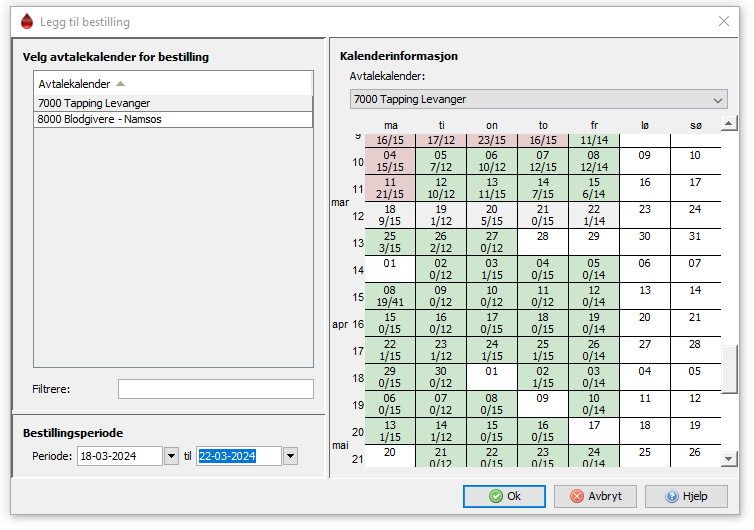Click the start date field showing 18-03-2024

coord(120,456)
